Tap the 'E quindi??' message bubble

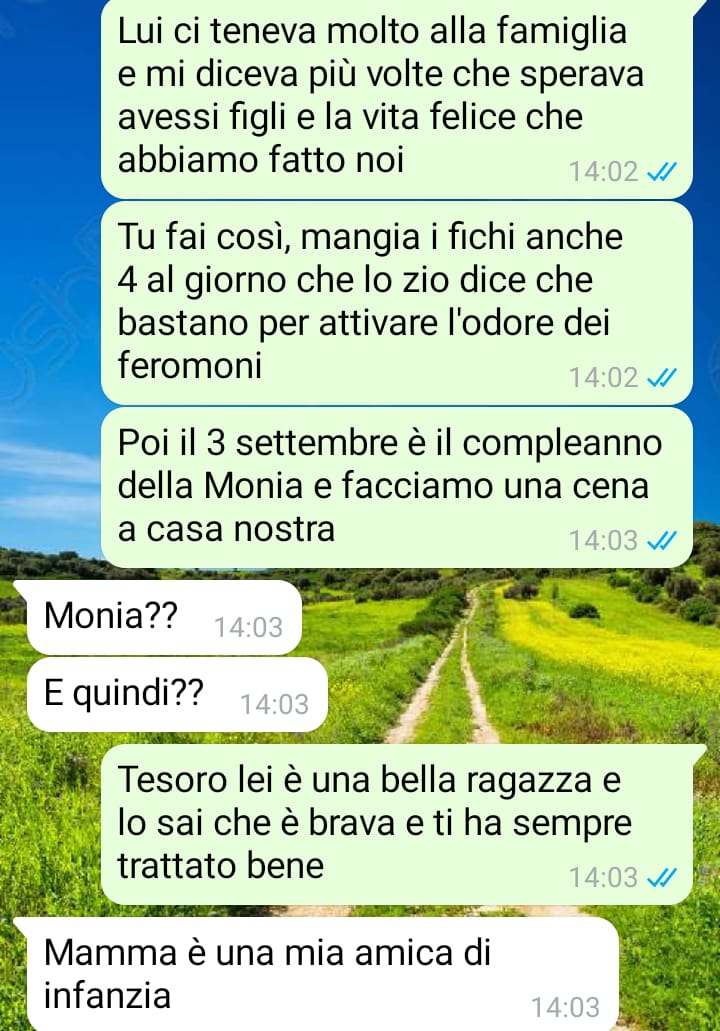point(177,694)
